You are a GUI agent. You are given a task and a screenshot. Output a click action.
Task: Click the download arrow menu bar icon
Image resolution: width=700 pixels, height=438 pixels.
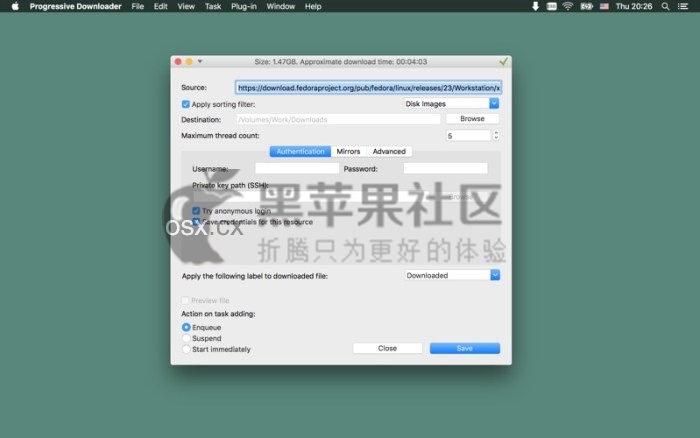pos(535,6)
